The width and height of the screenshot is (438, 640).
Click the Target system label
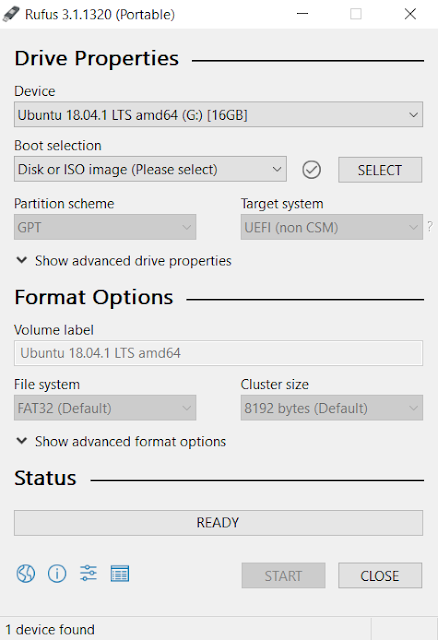point(282,204)
